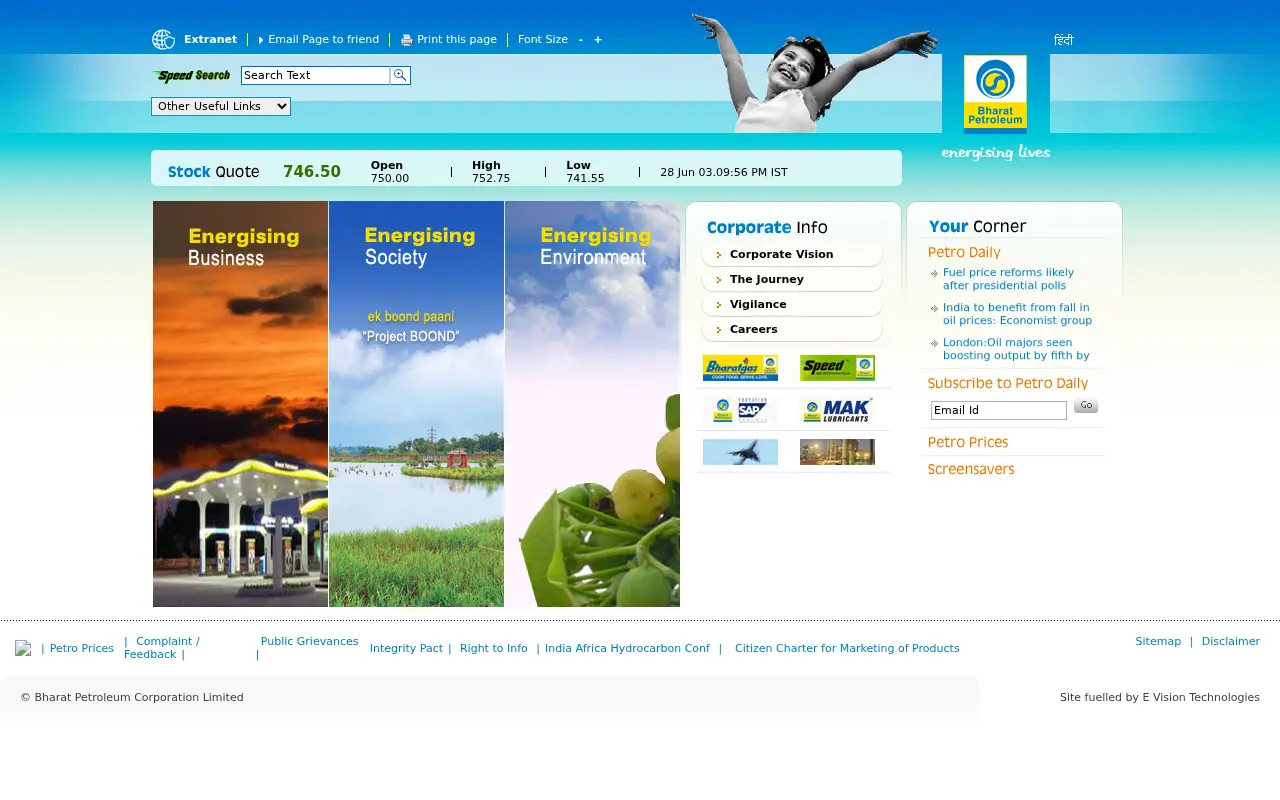Open the Sitemap link
Screen dimensions: 1280x800
point(1158,641)
